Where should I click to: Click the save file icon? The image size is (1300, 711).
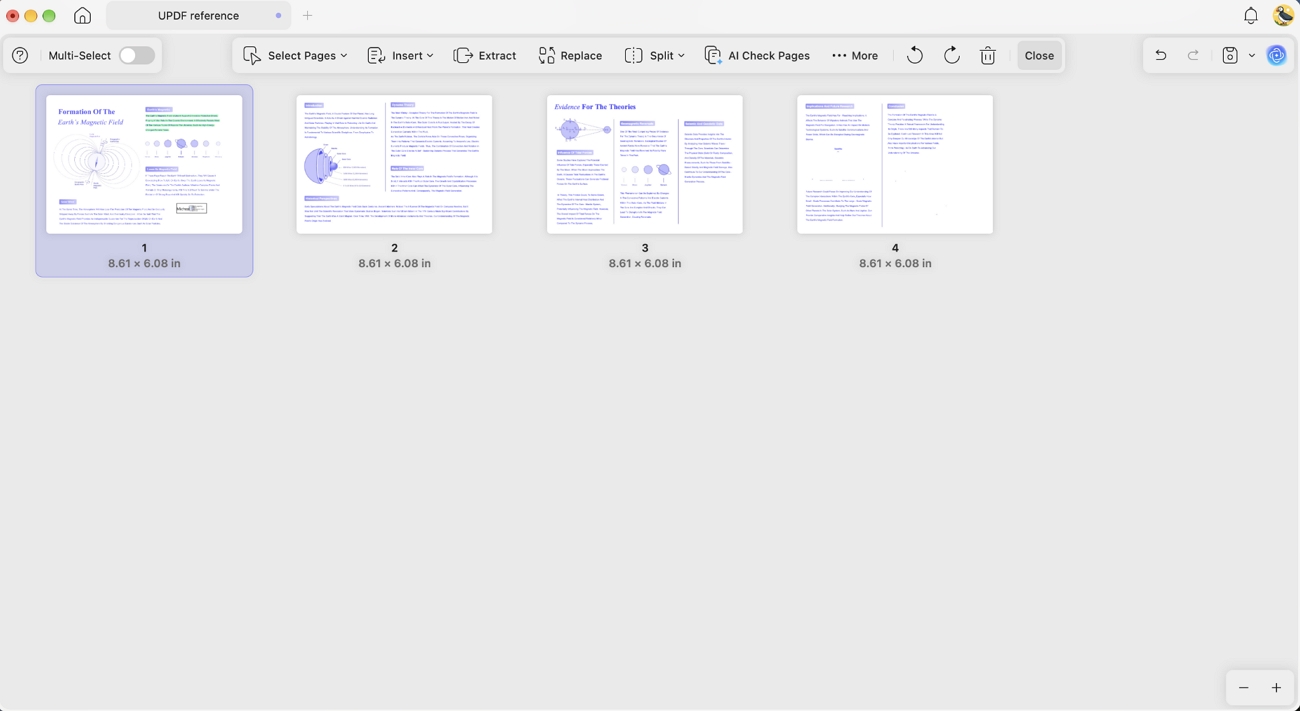tap(1230, 56)
